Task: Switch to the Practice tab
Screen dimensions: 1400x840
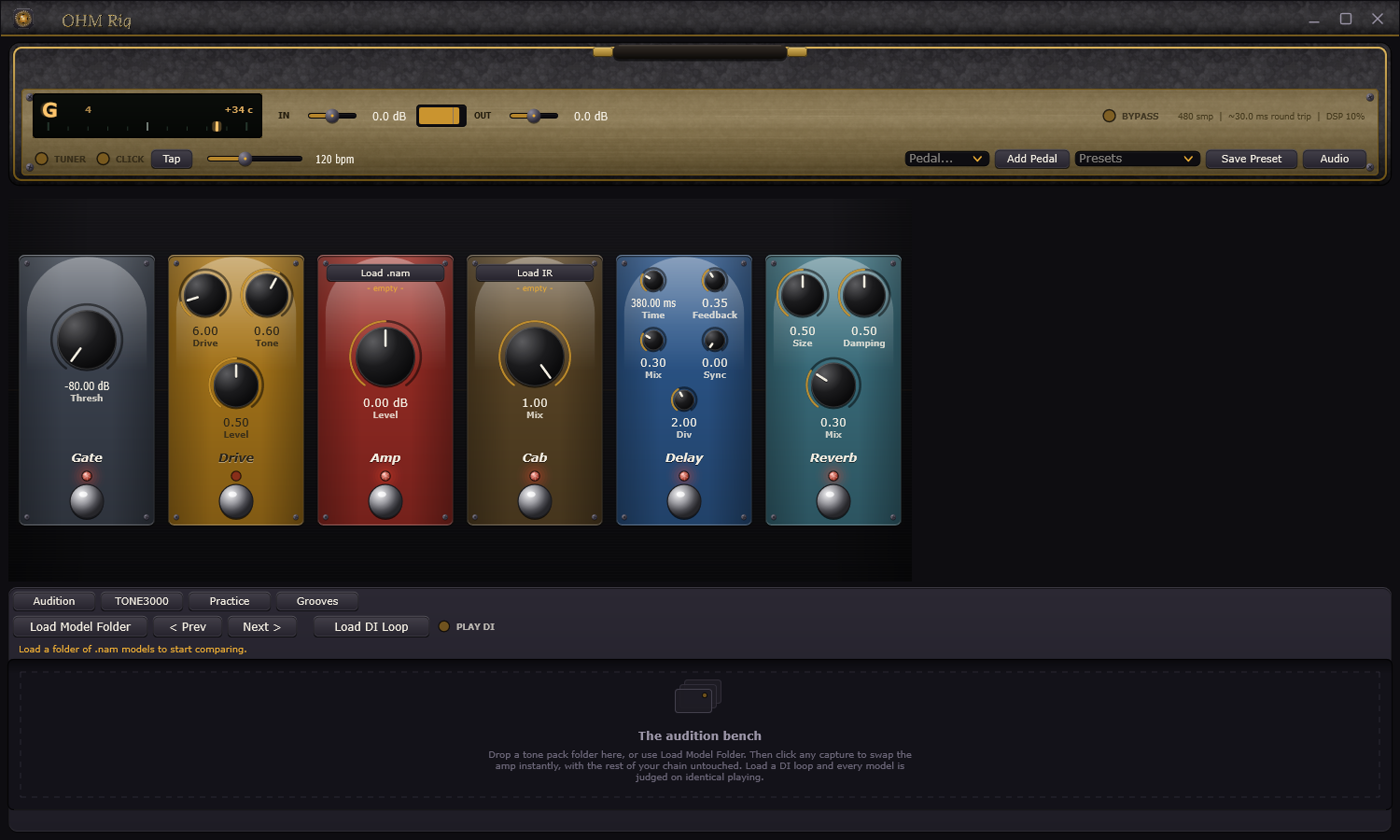Action: click(x=229, y=601)
